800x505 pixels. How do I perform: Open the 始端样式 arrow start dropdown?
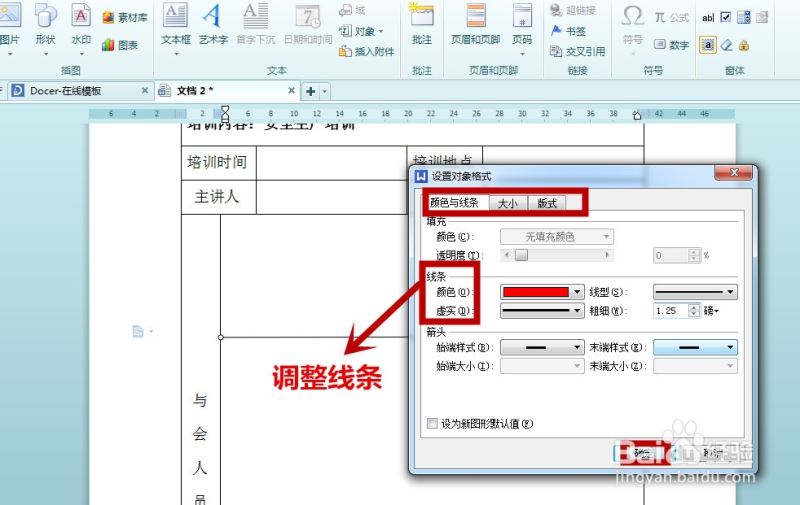pyautogui.click(x=542, y=348)
